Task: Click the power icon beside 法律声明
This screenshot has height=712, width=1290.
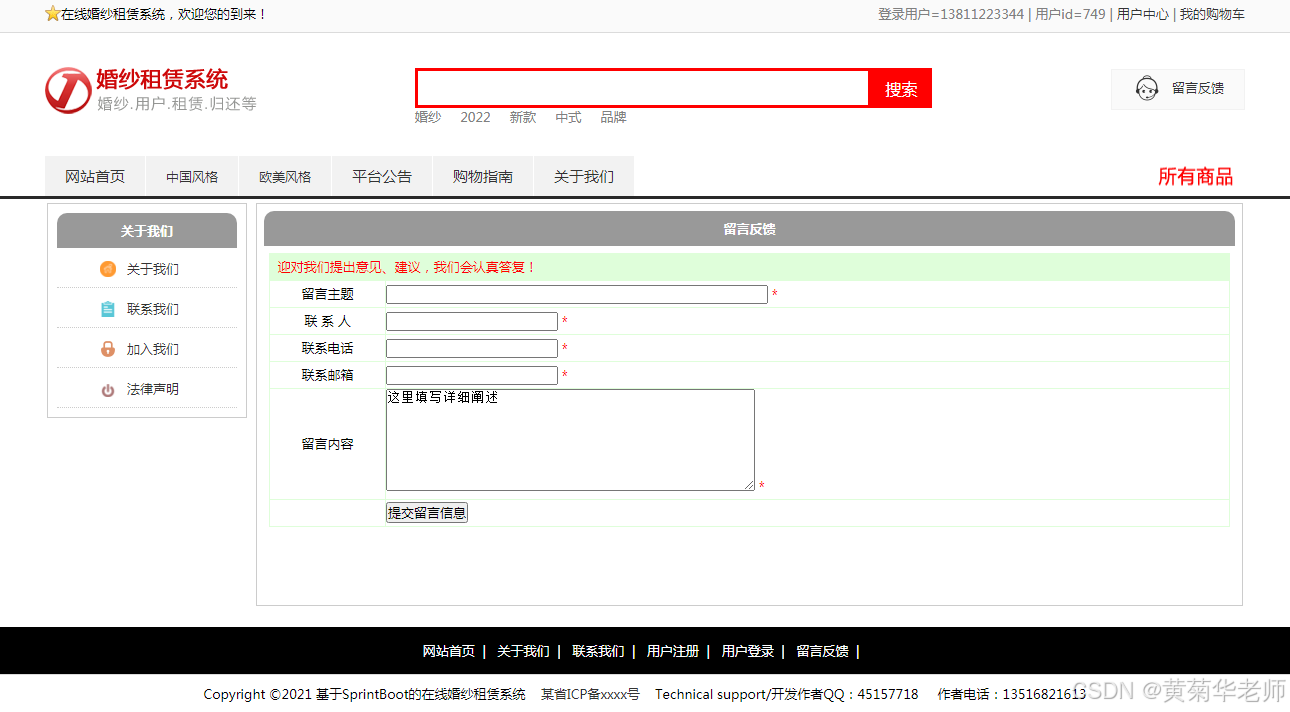Action: point(108,390)
